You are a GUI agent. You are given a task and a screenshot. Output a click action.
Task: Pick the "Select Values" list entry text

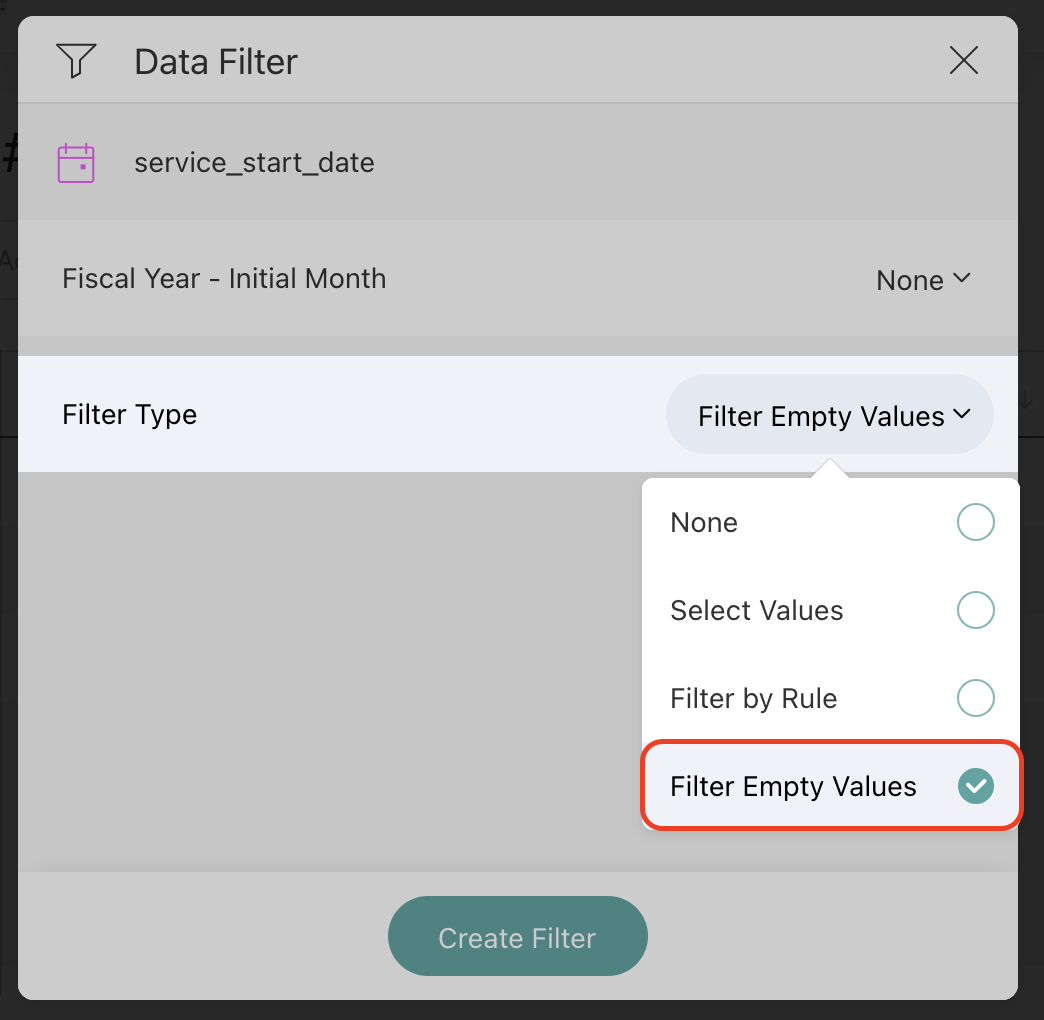[x=757, y=611]
